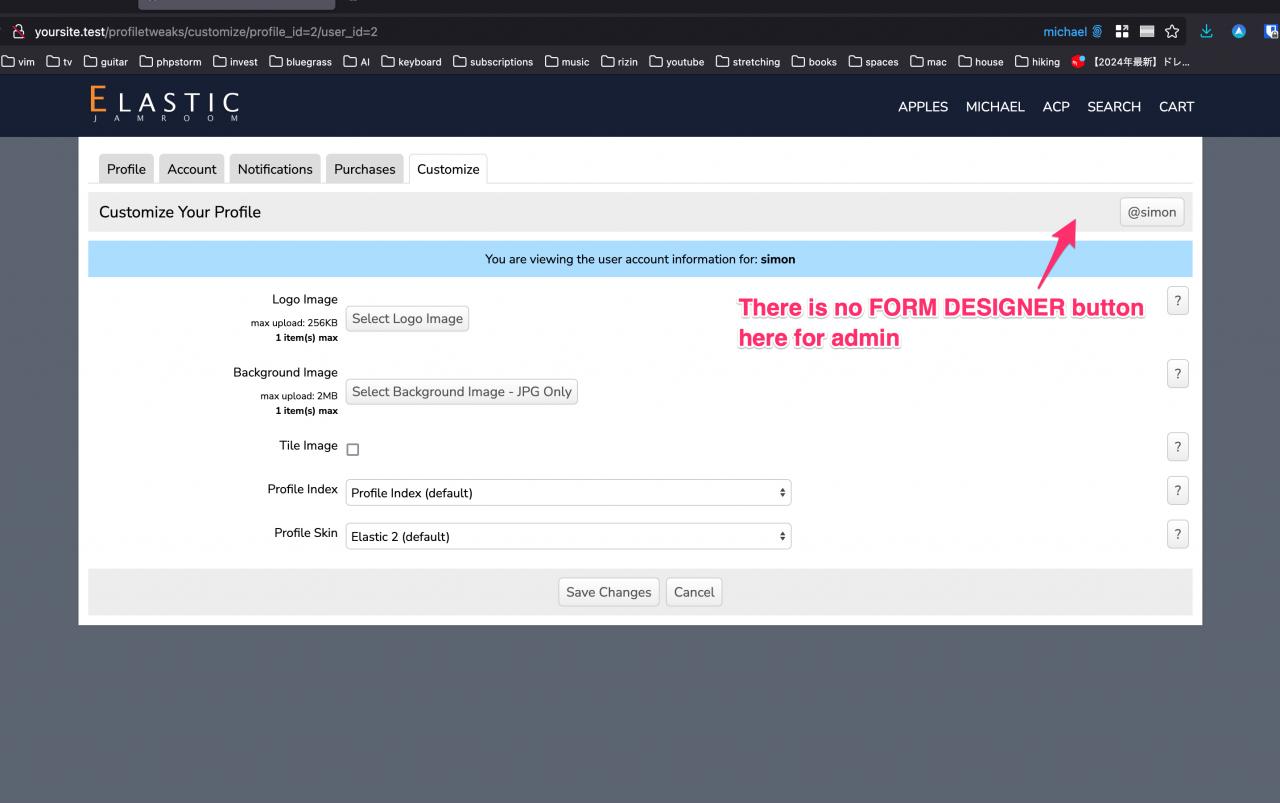Click Select Logo Image button

[407, 319]
